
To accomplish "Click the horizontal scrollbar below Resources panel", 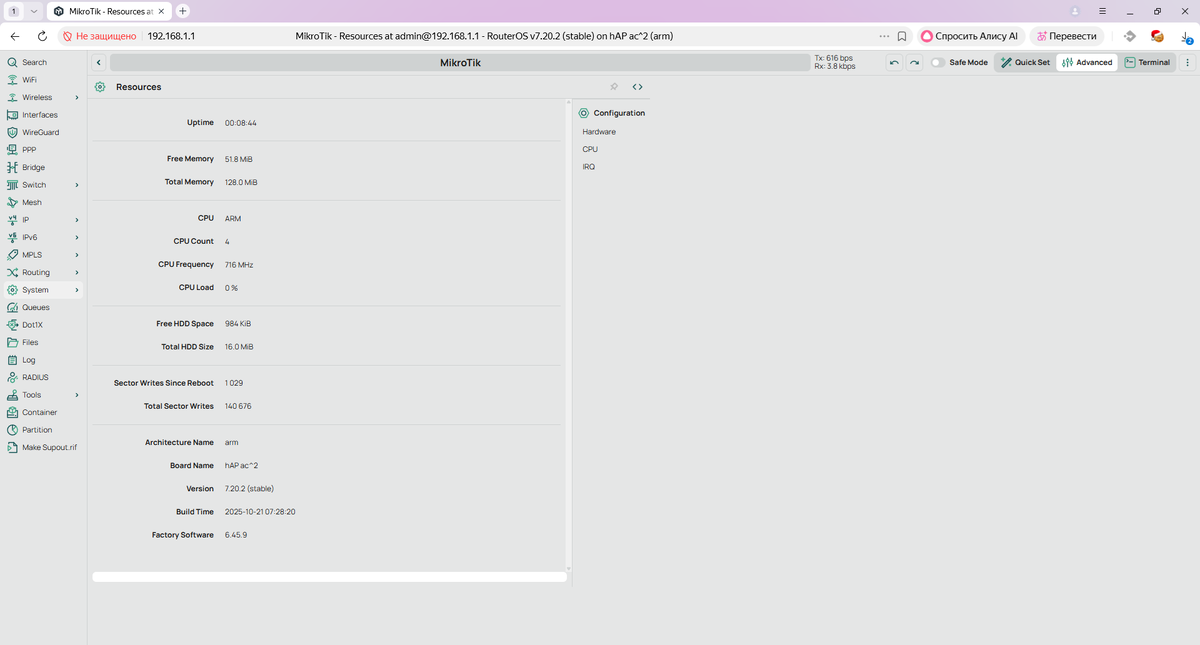I will coord(329,577).
